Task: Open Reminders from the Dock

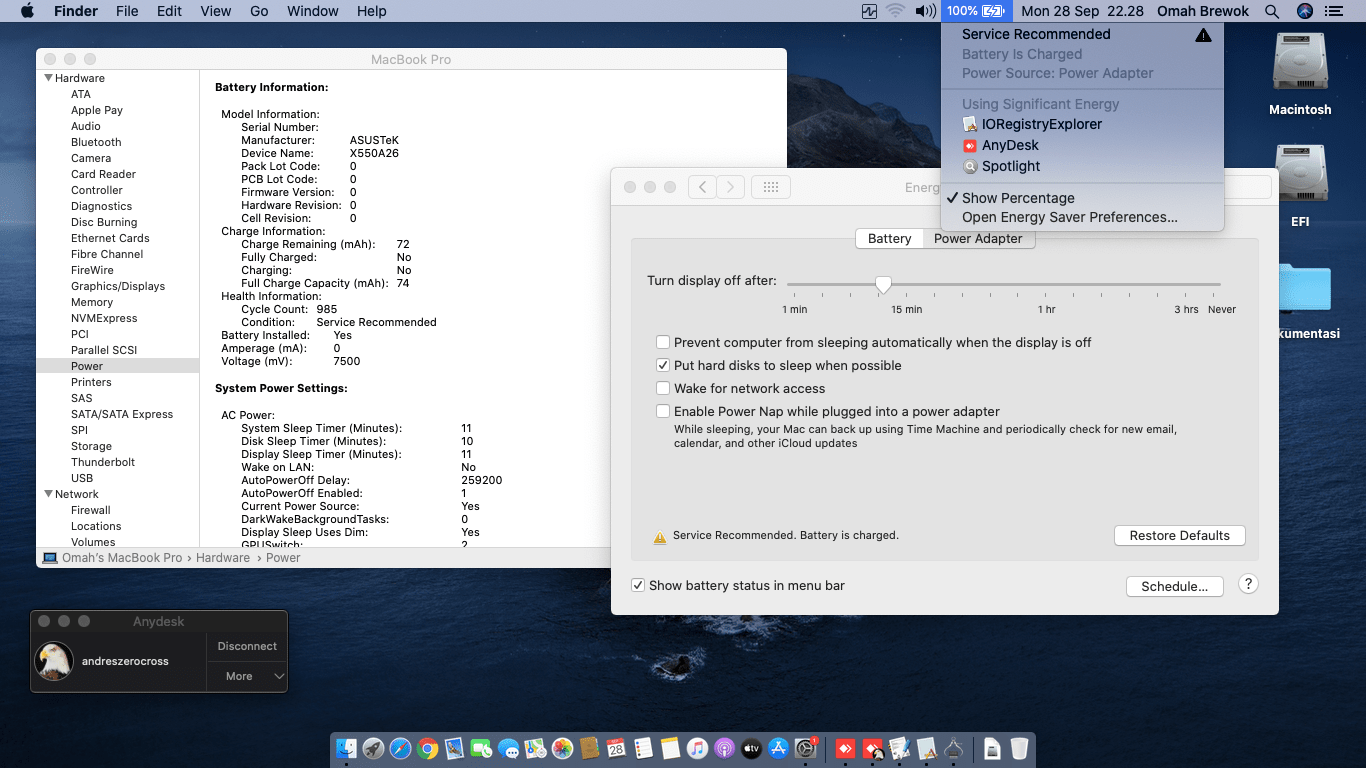Action: [x=643, y=748]
